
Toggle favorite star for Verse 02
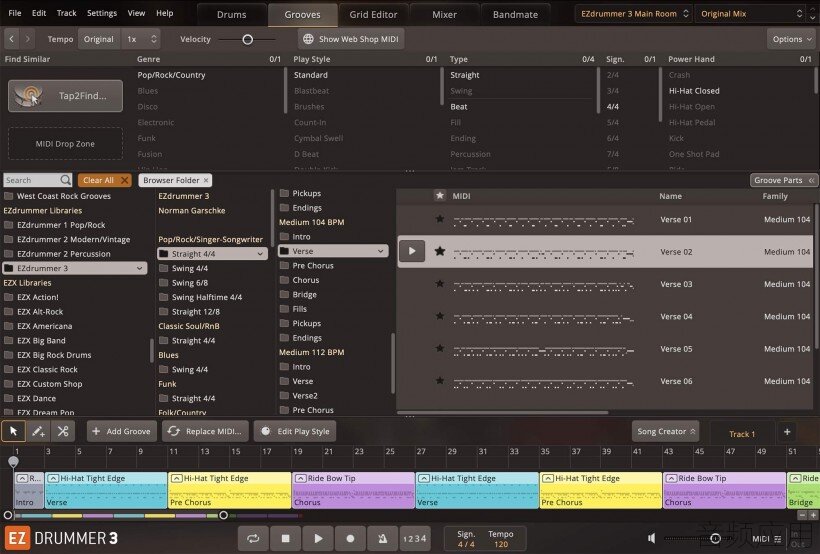(x=440, y=251)
